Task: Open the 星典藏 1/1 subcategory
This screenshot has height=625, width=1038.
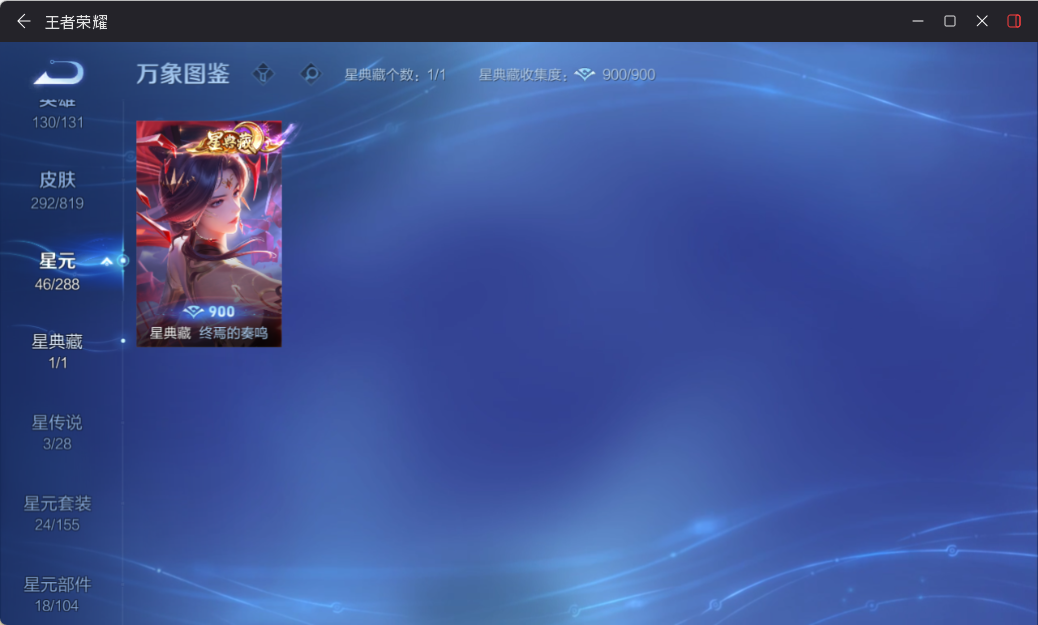Action: point(58,351)
